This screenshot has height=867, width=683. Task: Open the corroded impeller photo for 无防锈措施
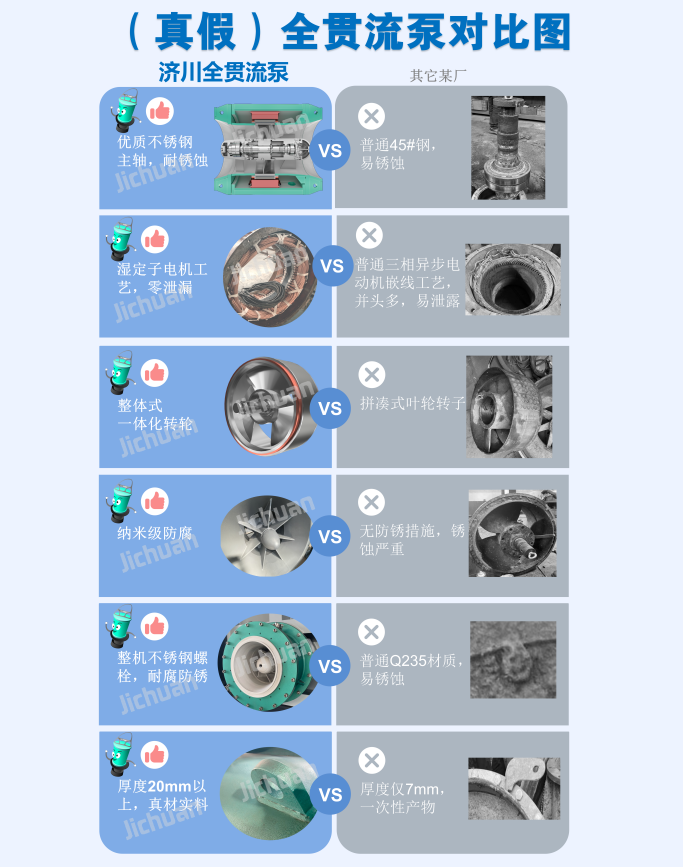(513, 533)
